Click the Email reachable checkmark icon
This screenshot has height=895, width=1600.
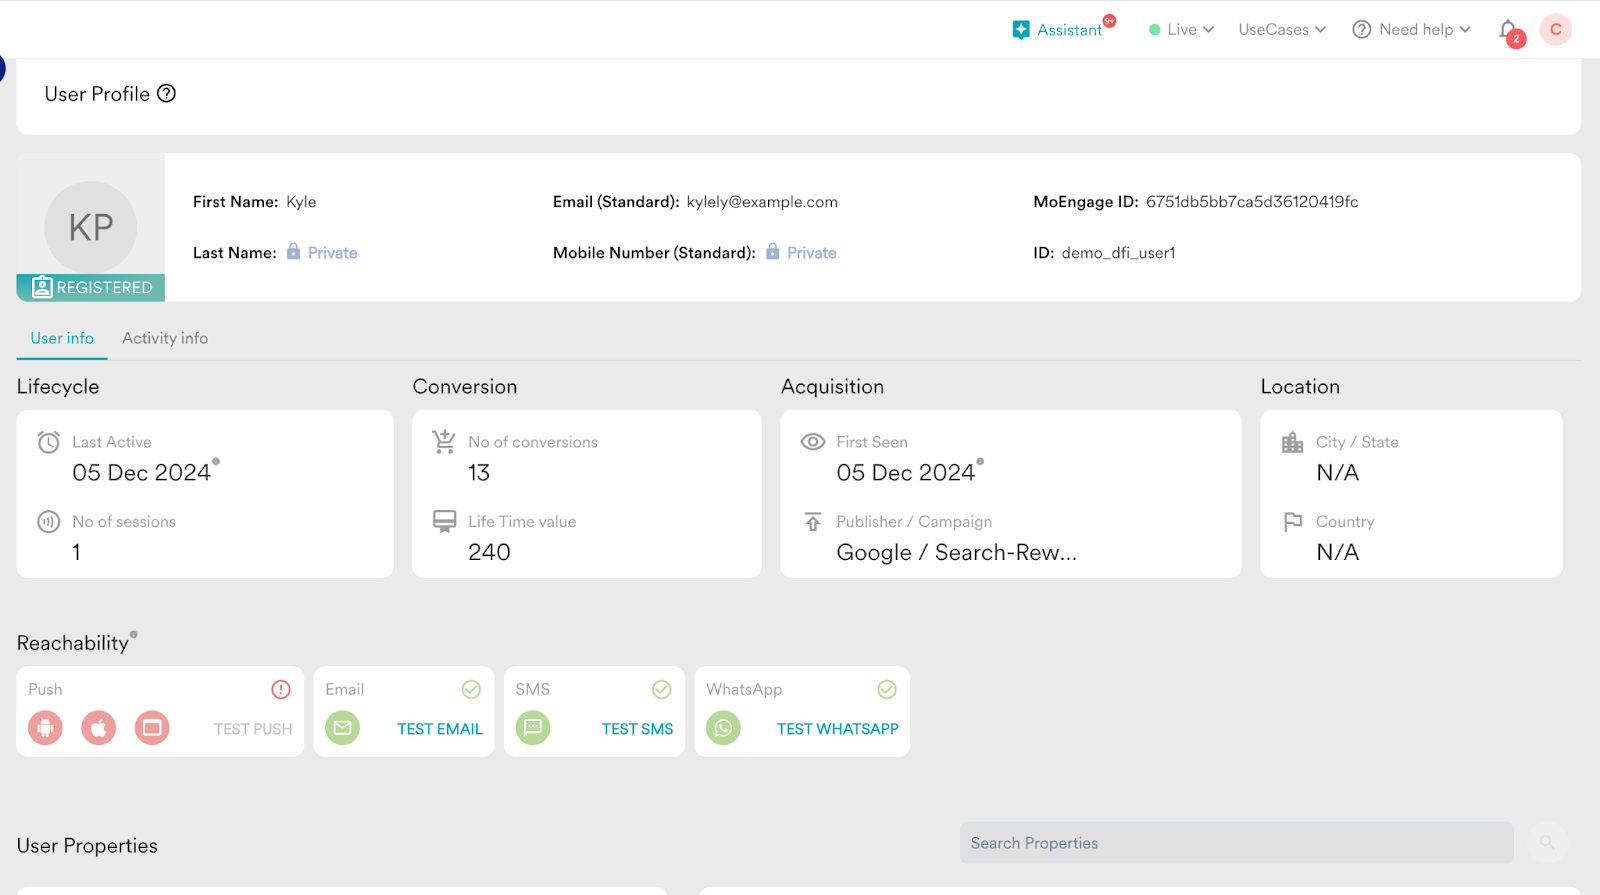(471, 689)
